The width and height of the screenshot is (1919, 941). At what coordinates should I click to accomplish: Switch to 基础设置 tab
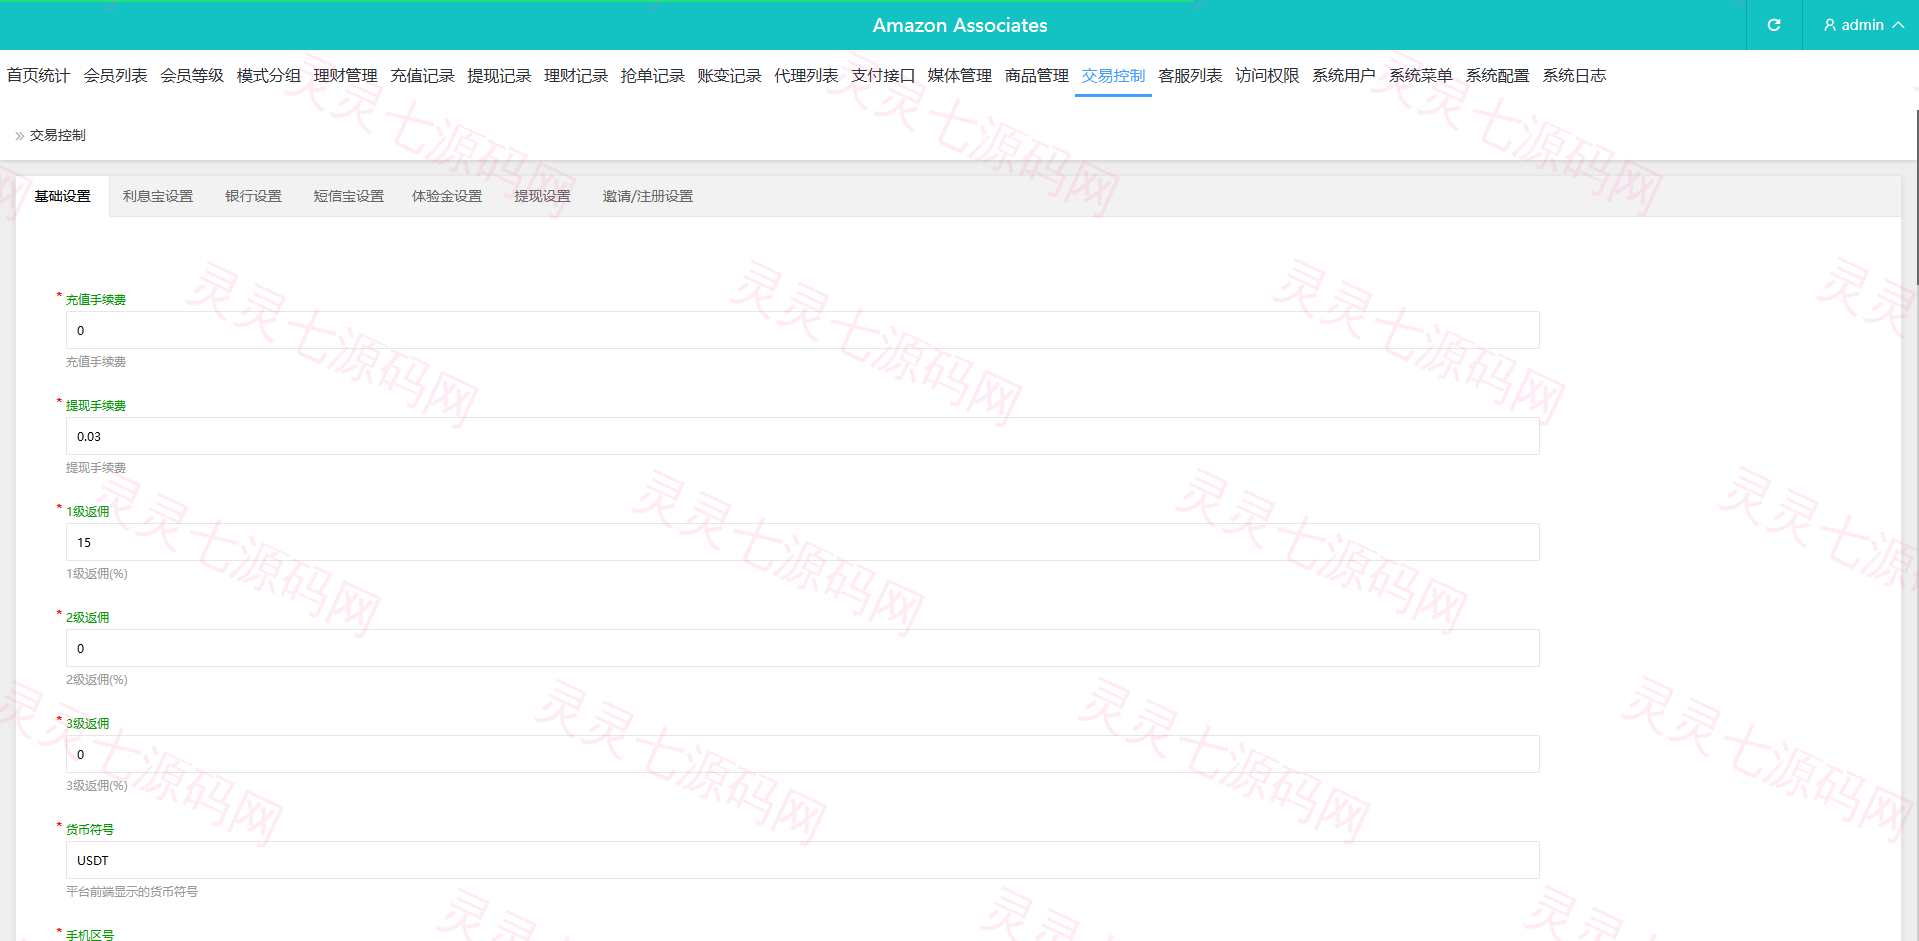[63, 197]
